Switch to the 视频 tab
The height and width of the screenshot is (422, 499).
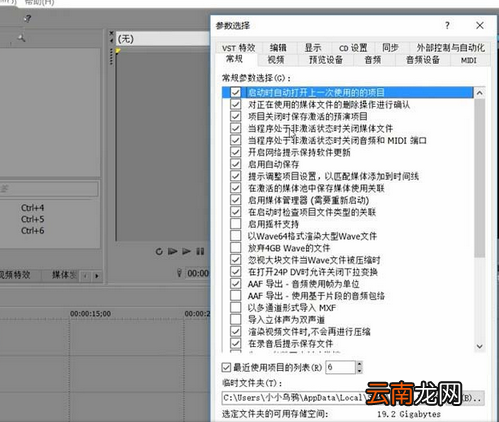point(276,60)
